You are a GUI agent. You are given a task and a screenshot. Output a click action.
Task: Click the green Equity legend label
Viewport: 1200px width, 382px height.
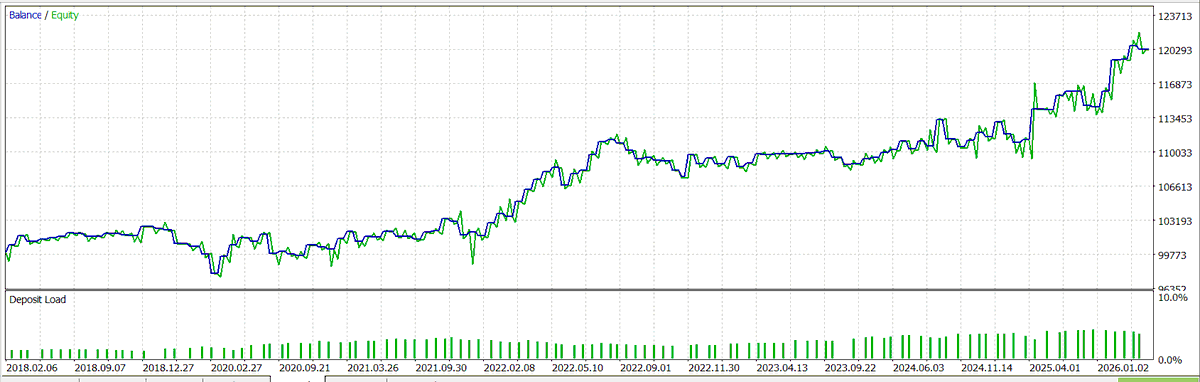point(66,15)
